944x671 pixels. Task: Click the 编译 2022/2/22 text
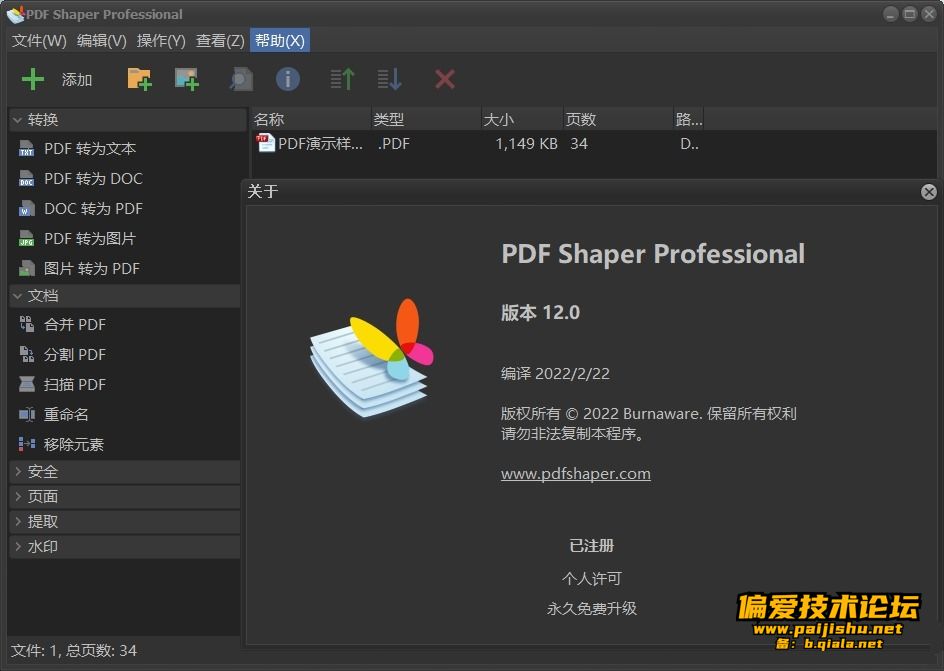pos(555,374)
